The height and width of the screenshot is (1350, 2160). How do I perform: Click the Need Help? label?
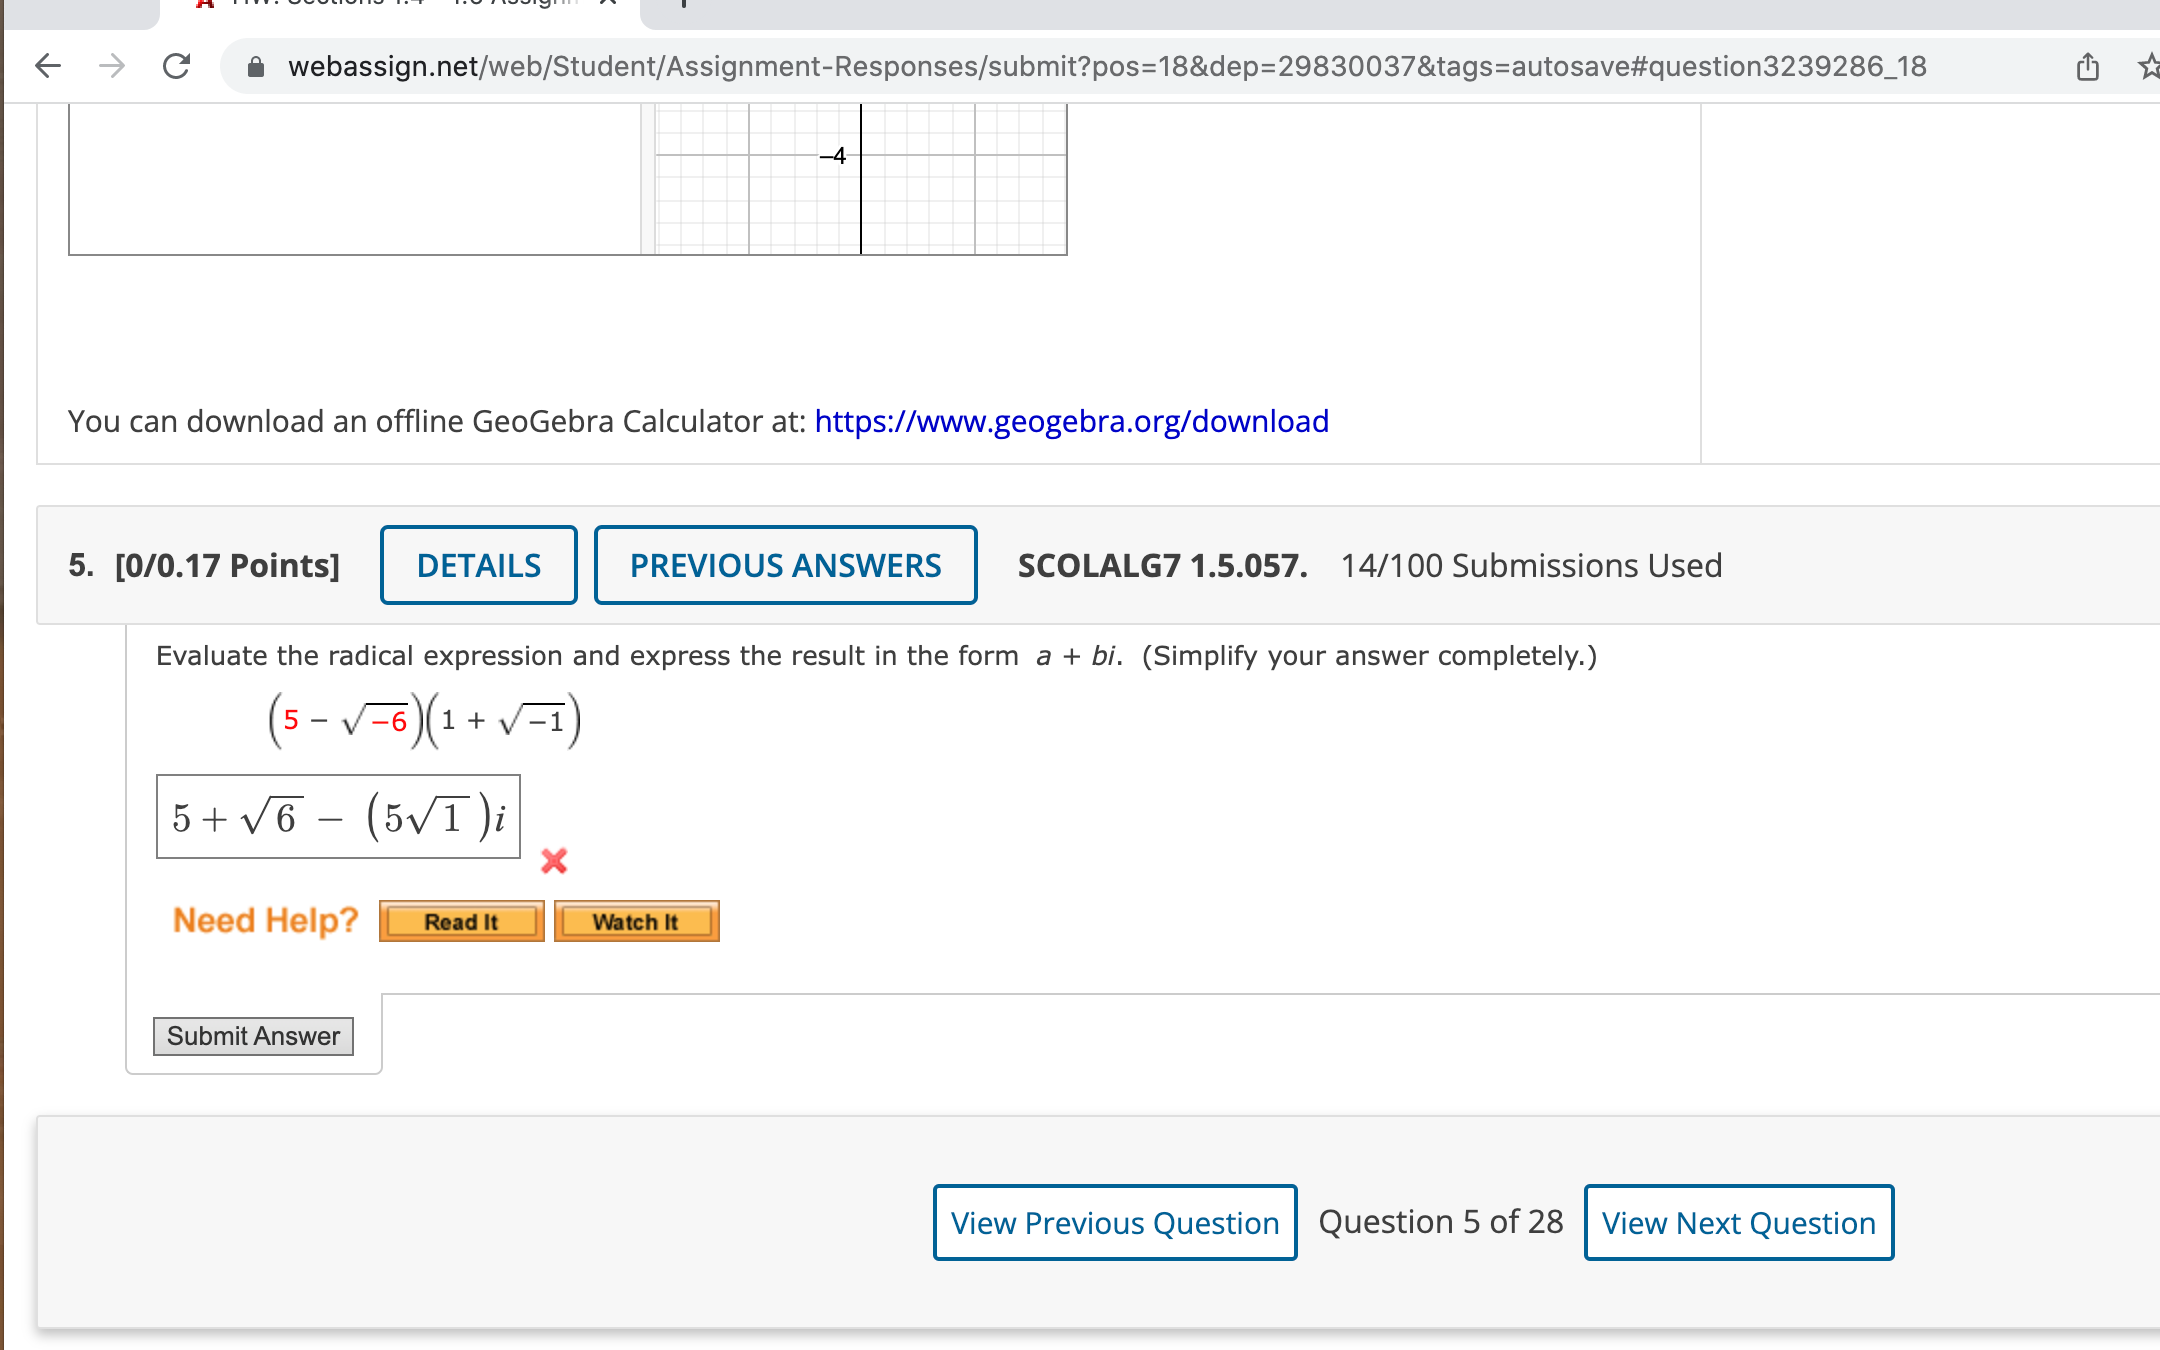(x=265, y=920)
